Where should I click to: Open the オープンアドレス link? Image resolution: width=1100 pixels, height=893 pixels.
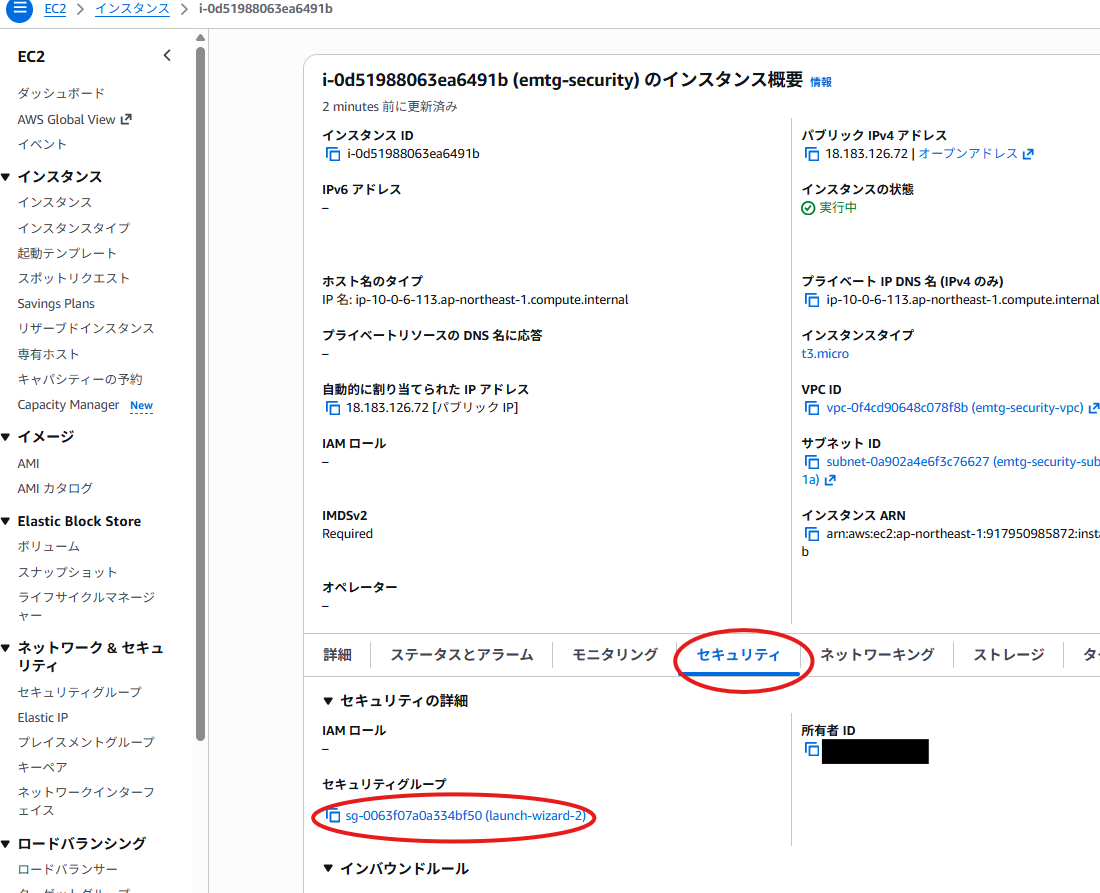[x=968, y=154]
